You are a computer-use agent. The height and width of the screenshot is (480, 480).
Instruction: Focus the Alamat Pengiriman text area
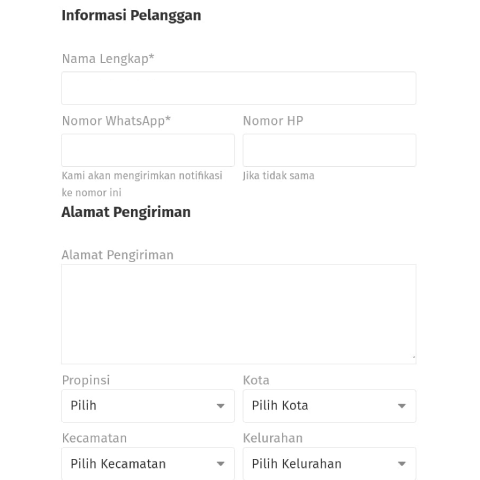click(x=239, y=314)
